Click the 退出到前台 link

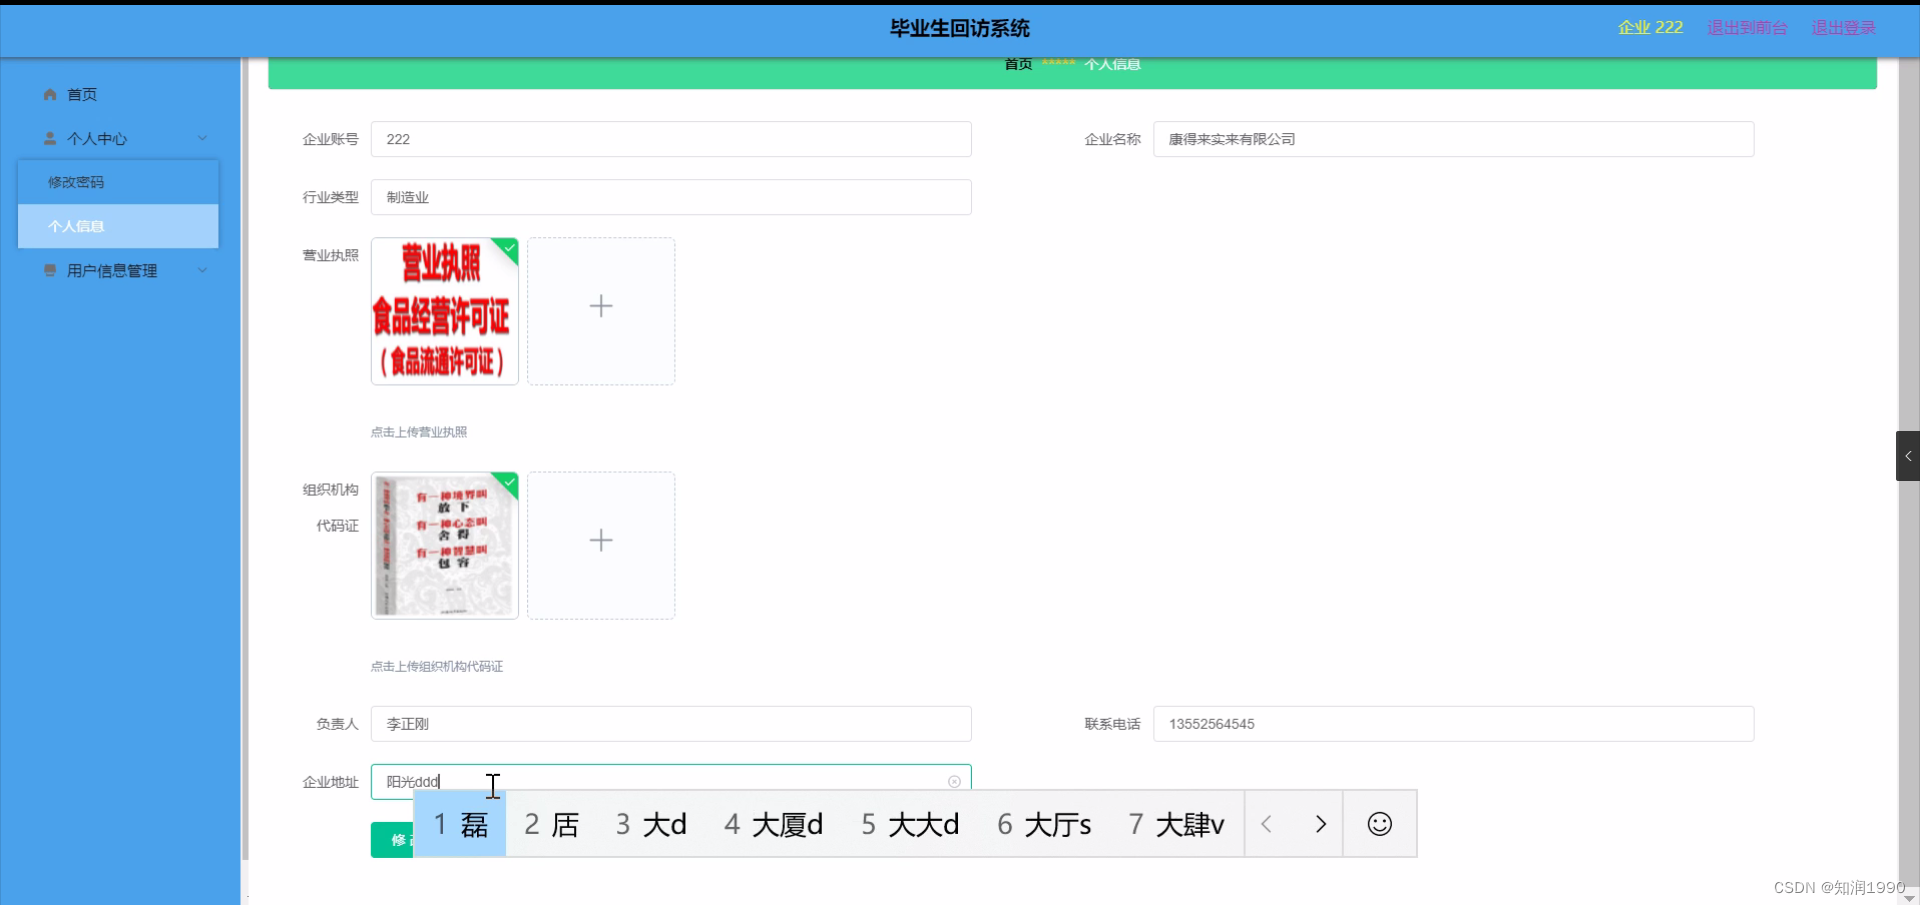pos(1746,27)
